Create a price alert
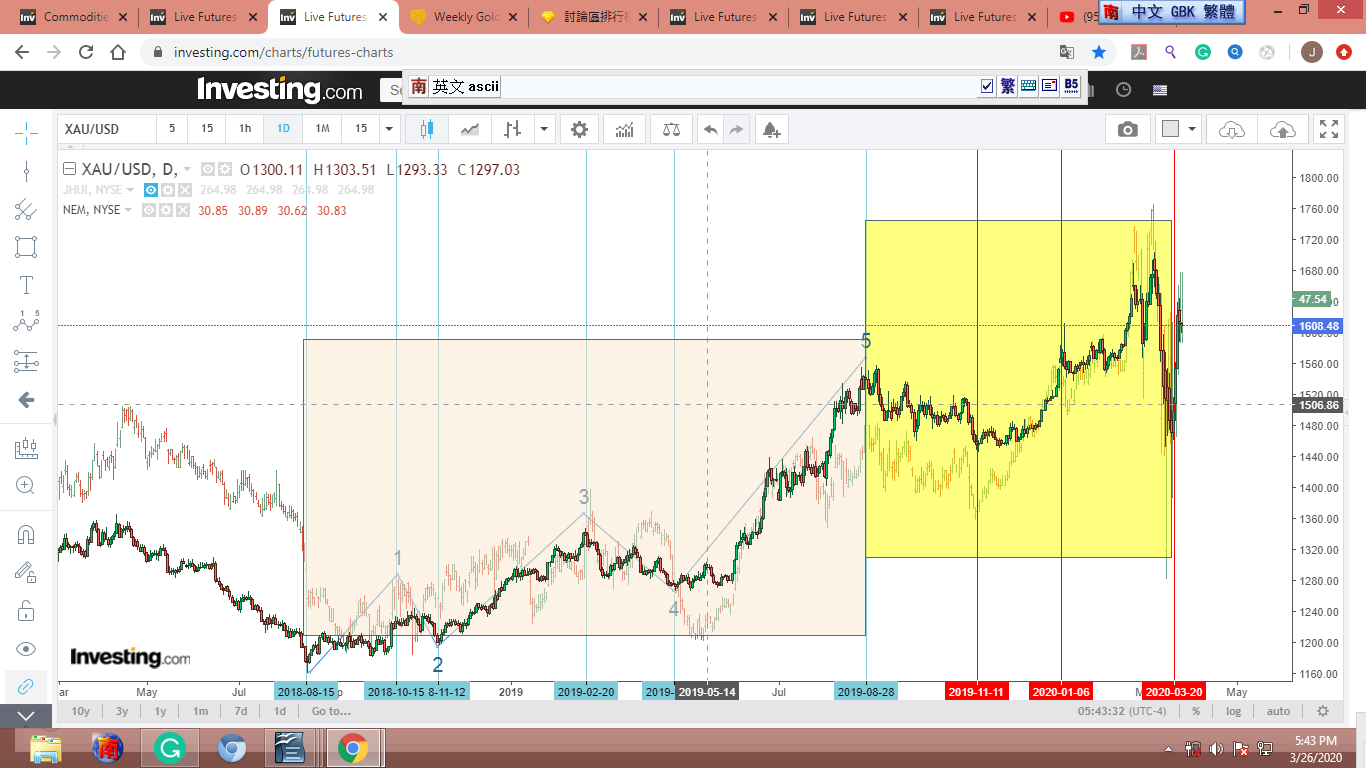 [x=770, y=129]
